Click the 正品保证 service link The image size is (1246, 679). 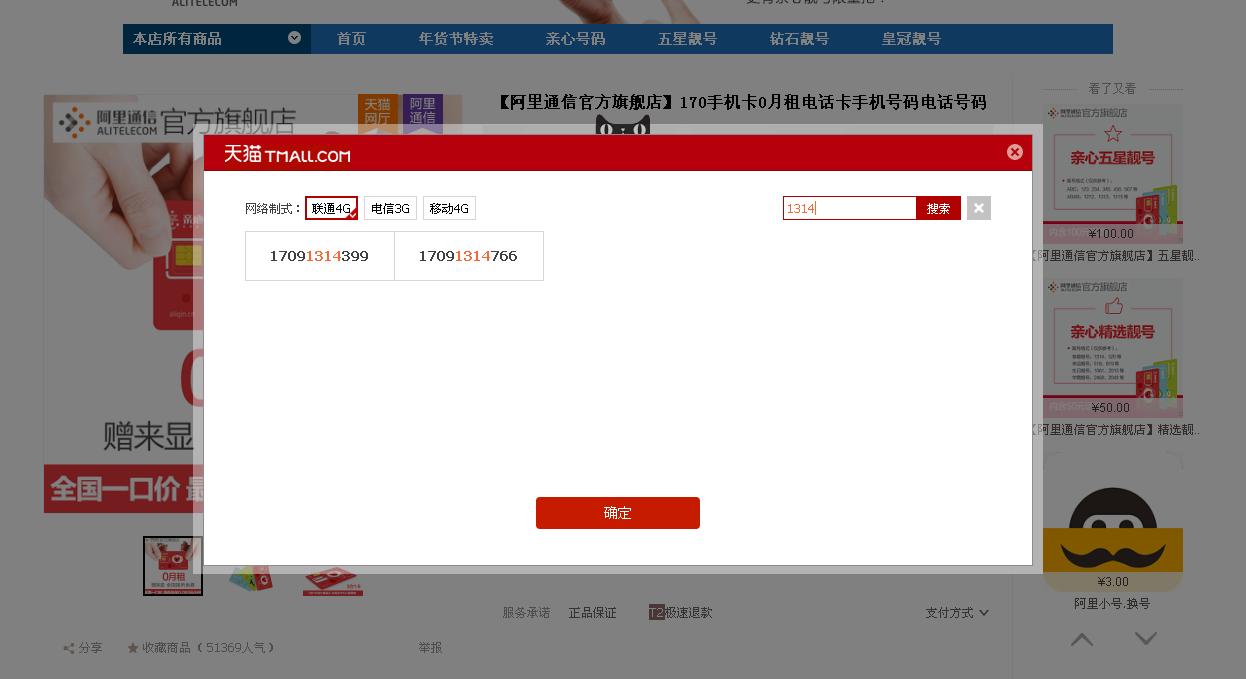[x=593, y=613]
